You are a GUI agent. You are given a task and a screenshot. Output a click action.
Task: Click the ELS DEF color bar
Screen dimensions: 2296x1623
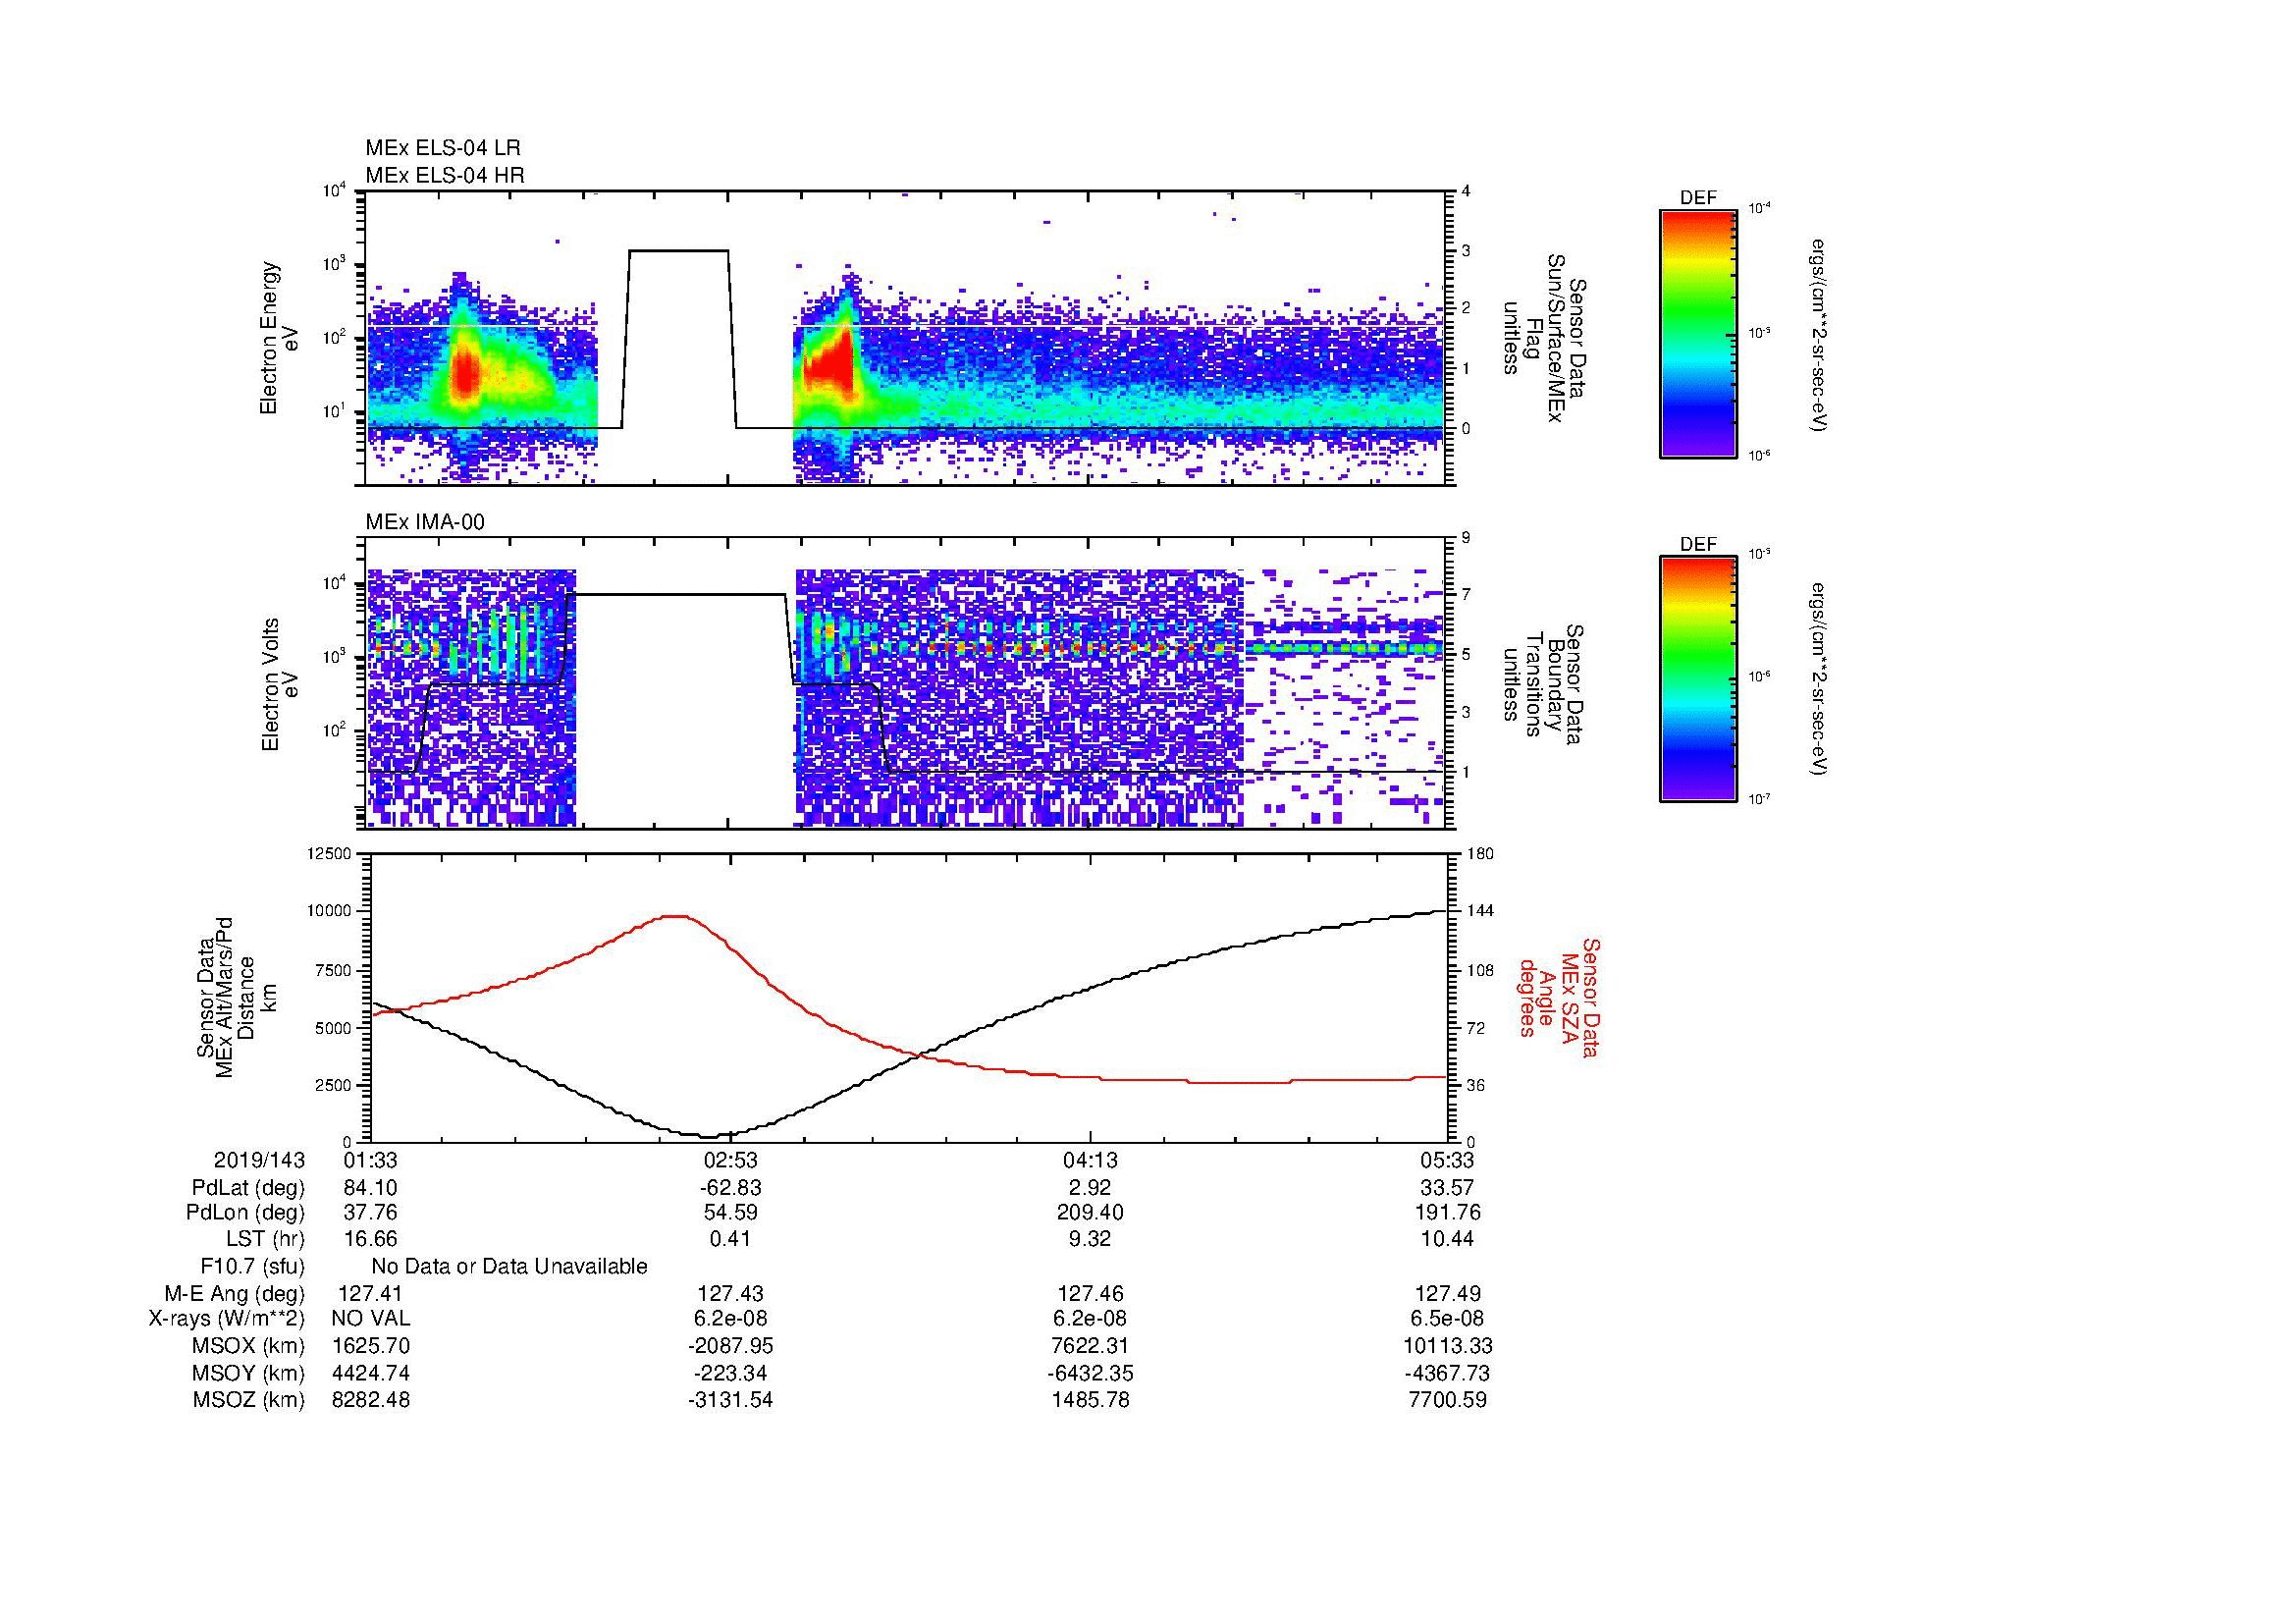(x=1697, y=333)
